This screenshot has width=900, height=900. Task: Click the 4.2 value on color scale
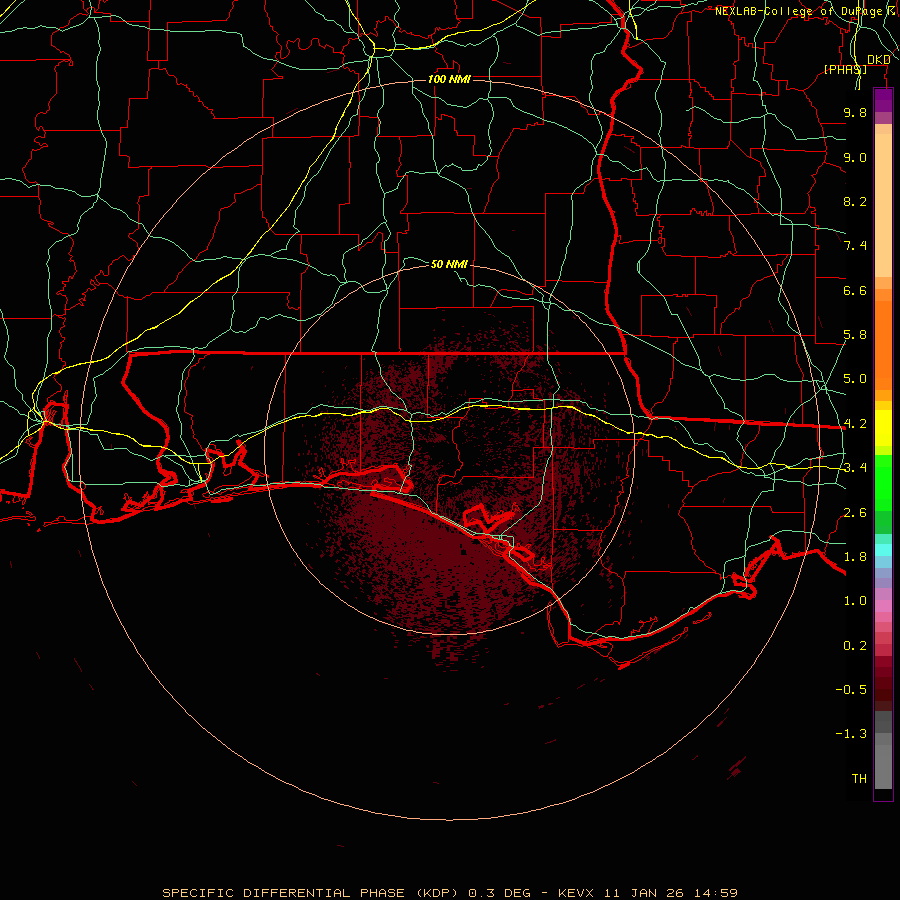point(855,424)
